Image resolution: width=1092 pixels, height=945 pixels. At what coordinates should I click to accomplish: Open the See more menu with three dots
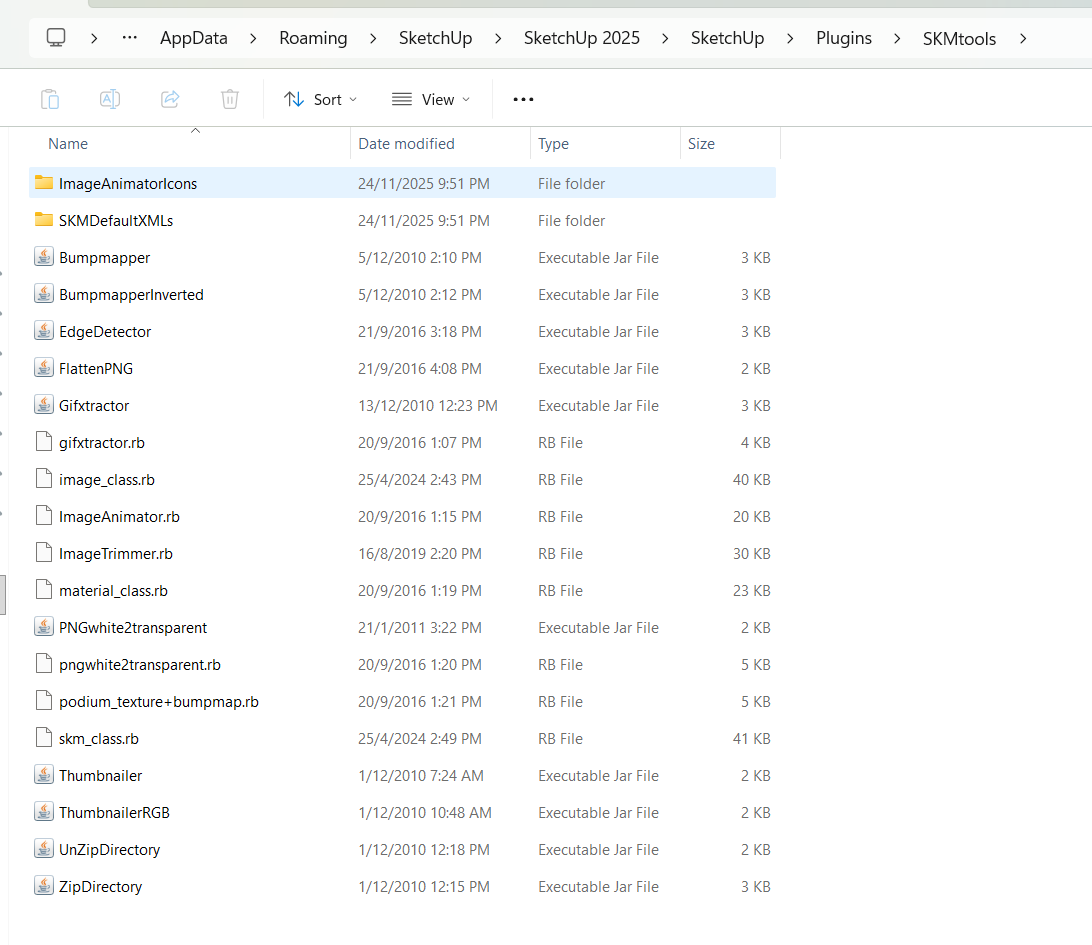click(523, 99)
